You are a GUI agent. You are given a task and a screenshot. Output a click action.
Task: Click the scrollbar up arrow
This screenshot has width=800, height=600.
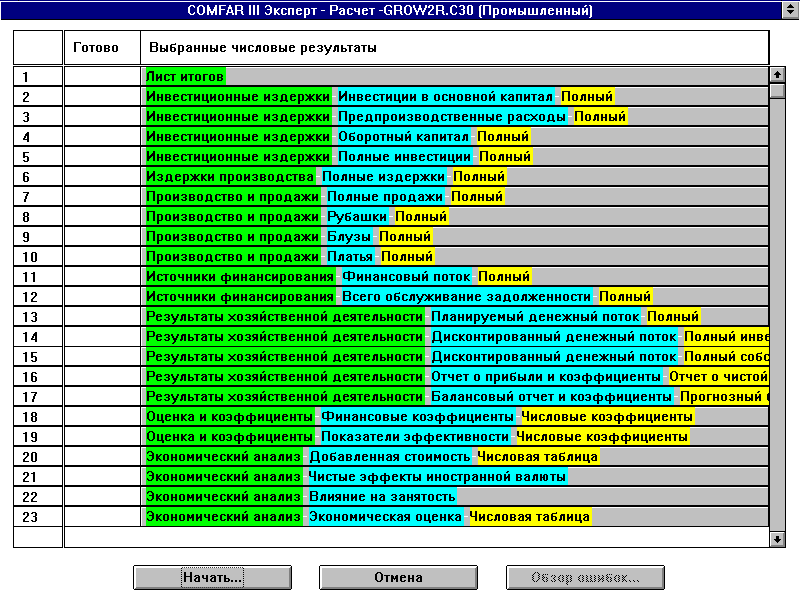[x=777, y=75]
